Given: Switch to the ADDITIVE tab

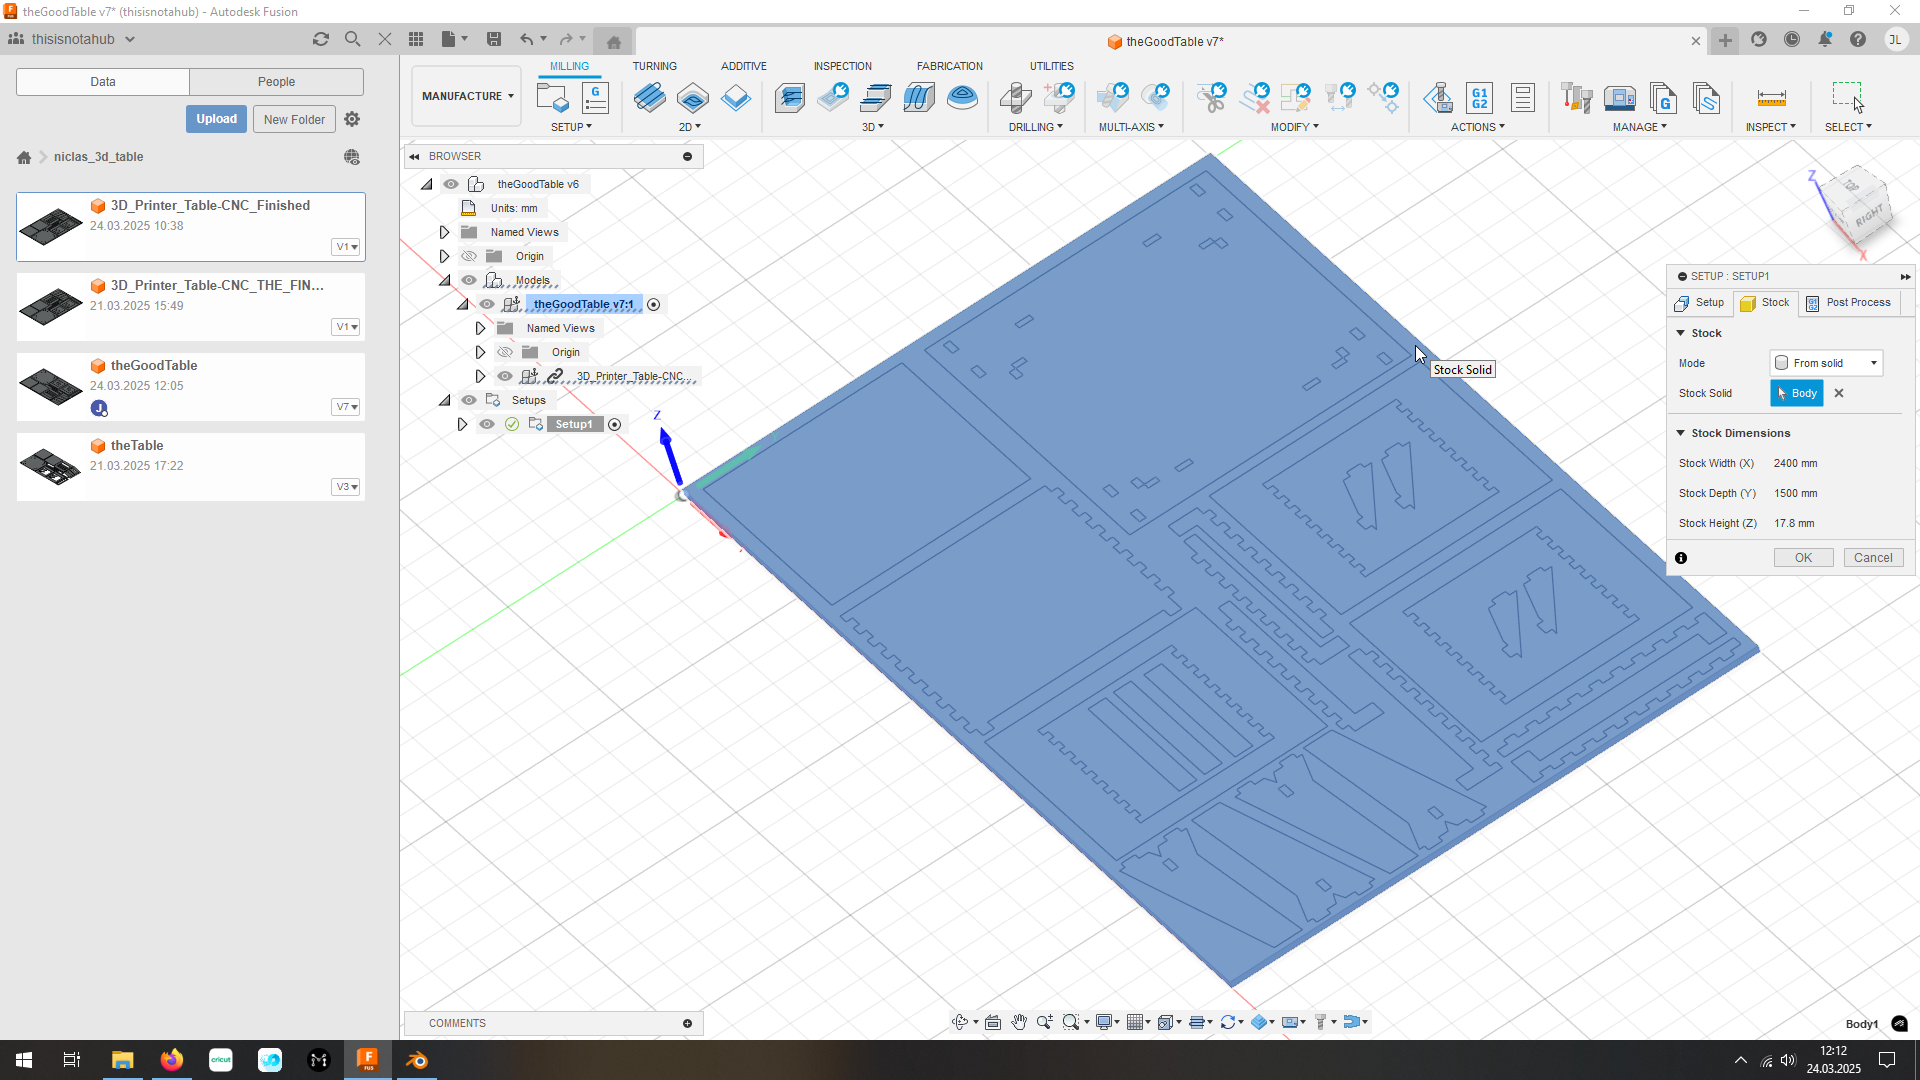Looking at the screenshot, I should tap(744, 66).
